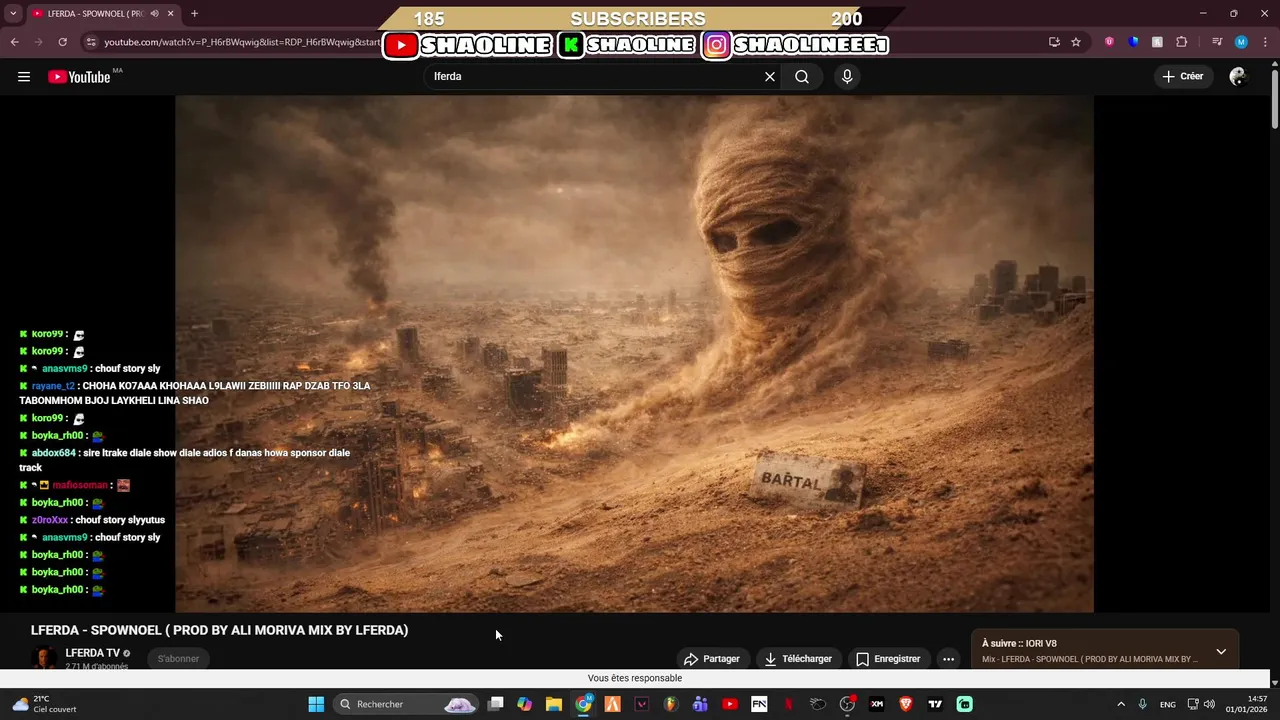This screenshot has height=720, width=1280.
Task: Open the gray square extension icon
Action: click(x=1157, y=42)
